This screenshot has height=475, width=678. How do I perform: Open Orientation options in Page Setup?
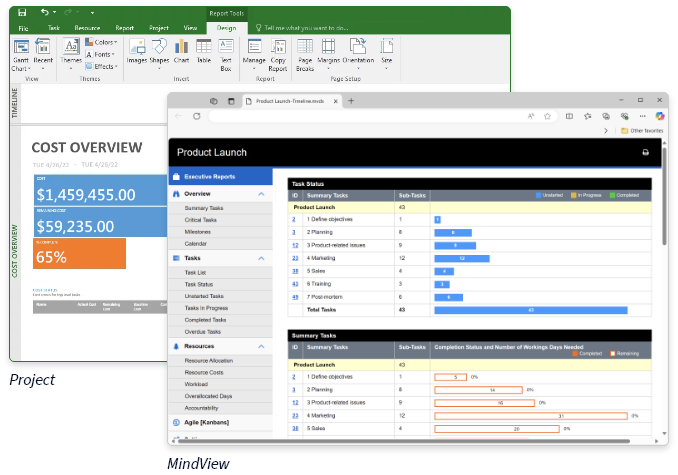358,54
